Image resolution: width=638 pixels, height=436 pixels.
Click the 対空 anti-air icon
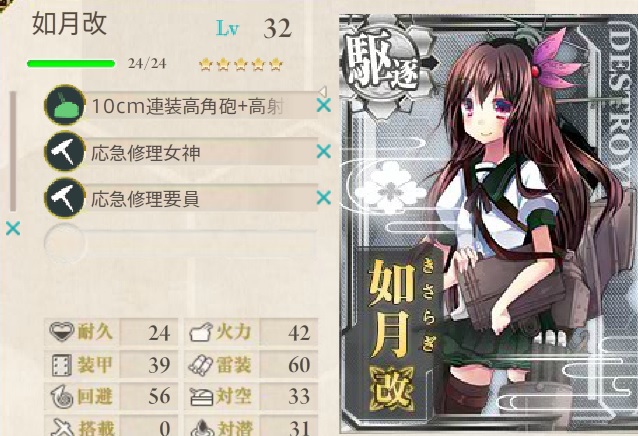click(x=201, y=397)
